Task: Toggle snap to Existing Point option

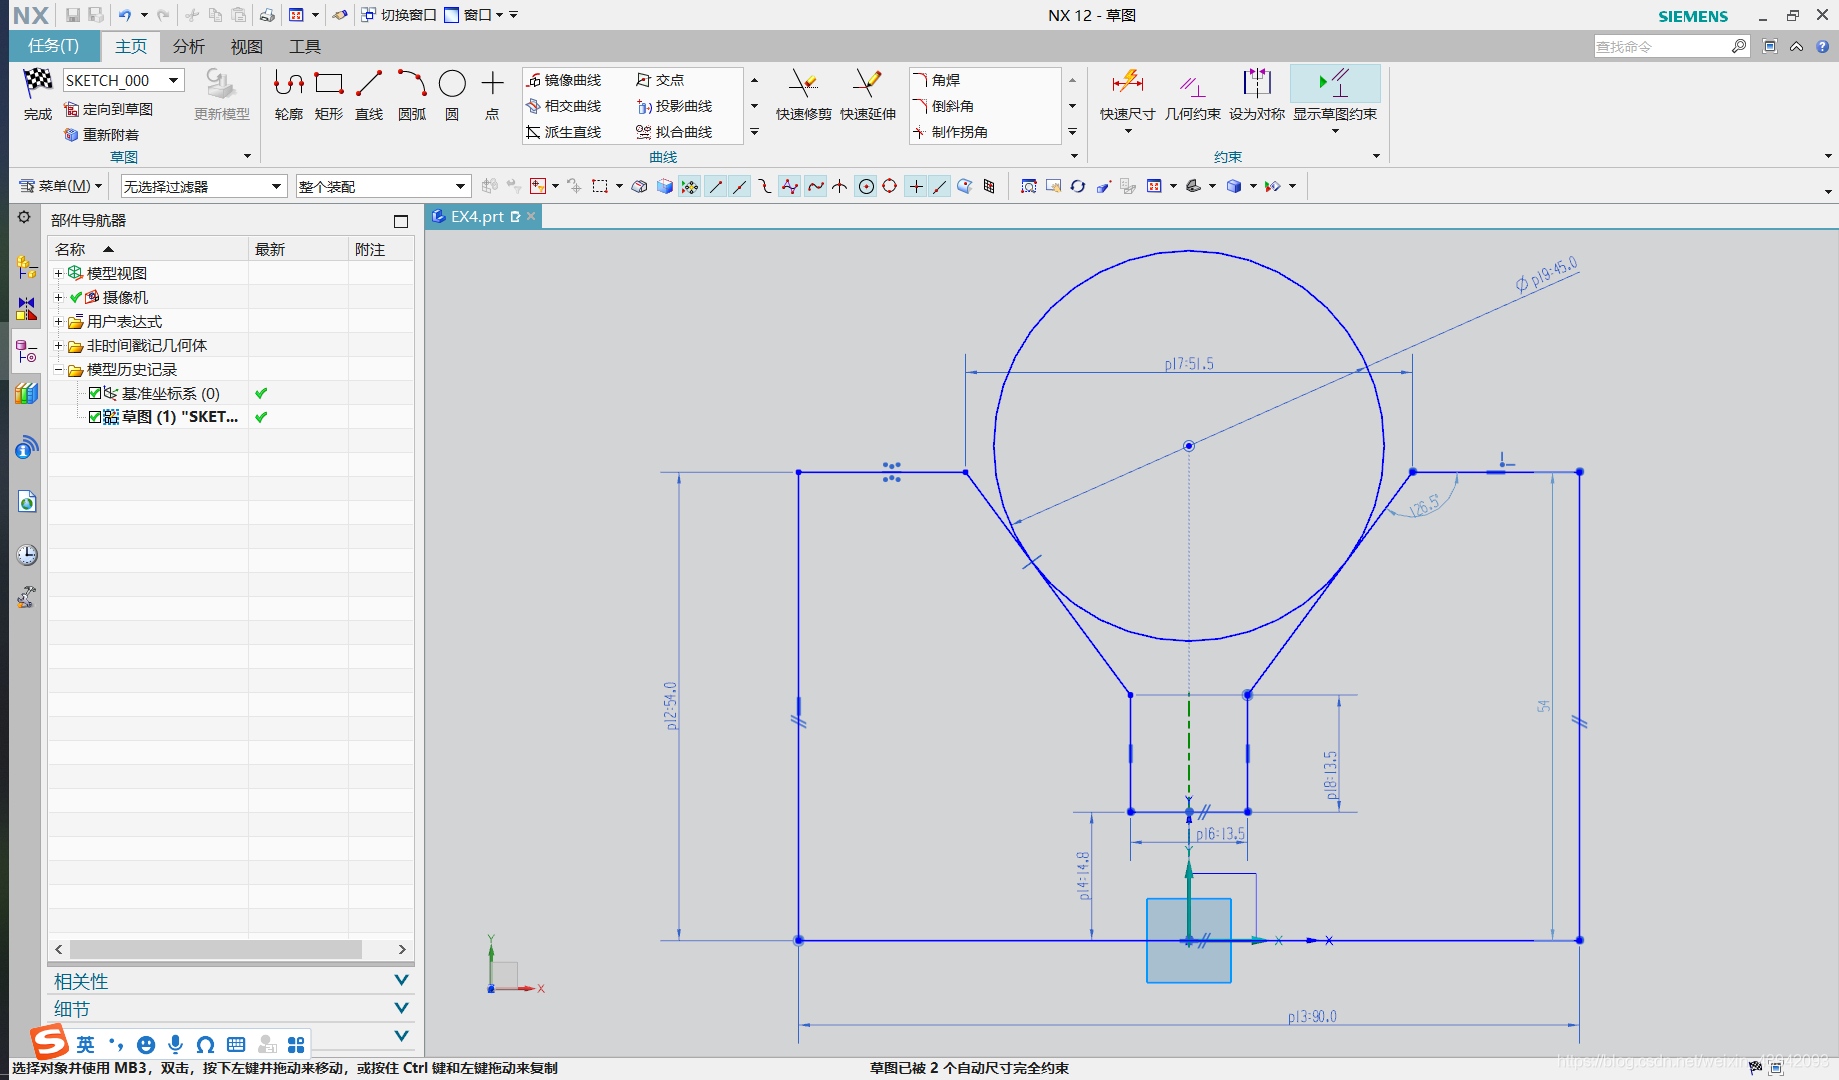Action: tap(916, 186)
